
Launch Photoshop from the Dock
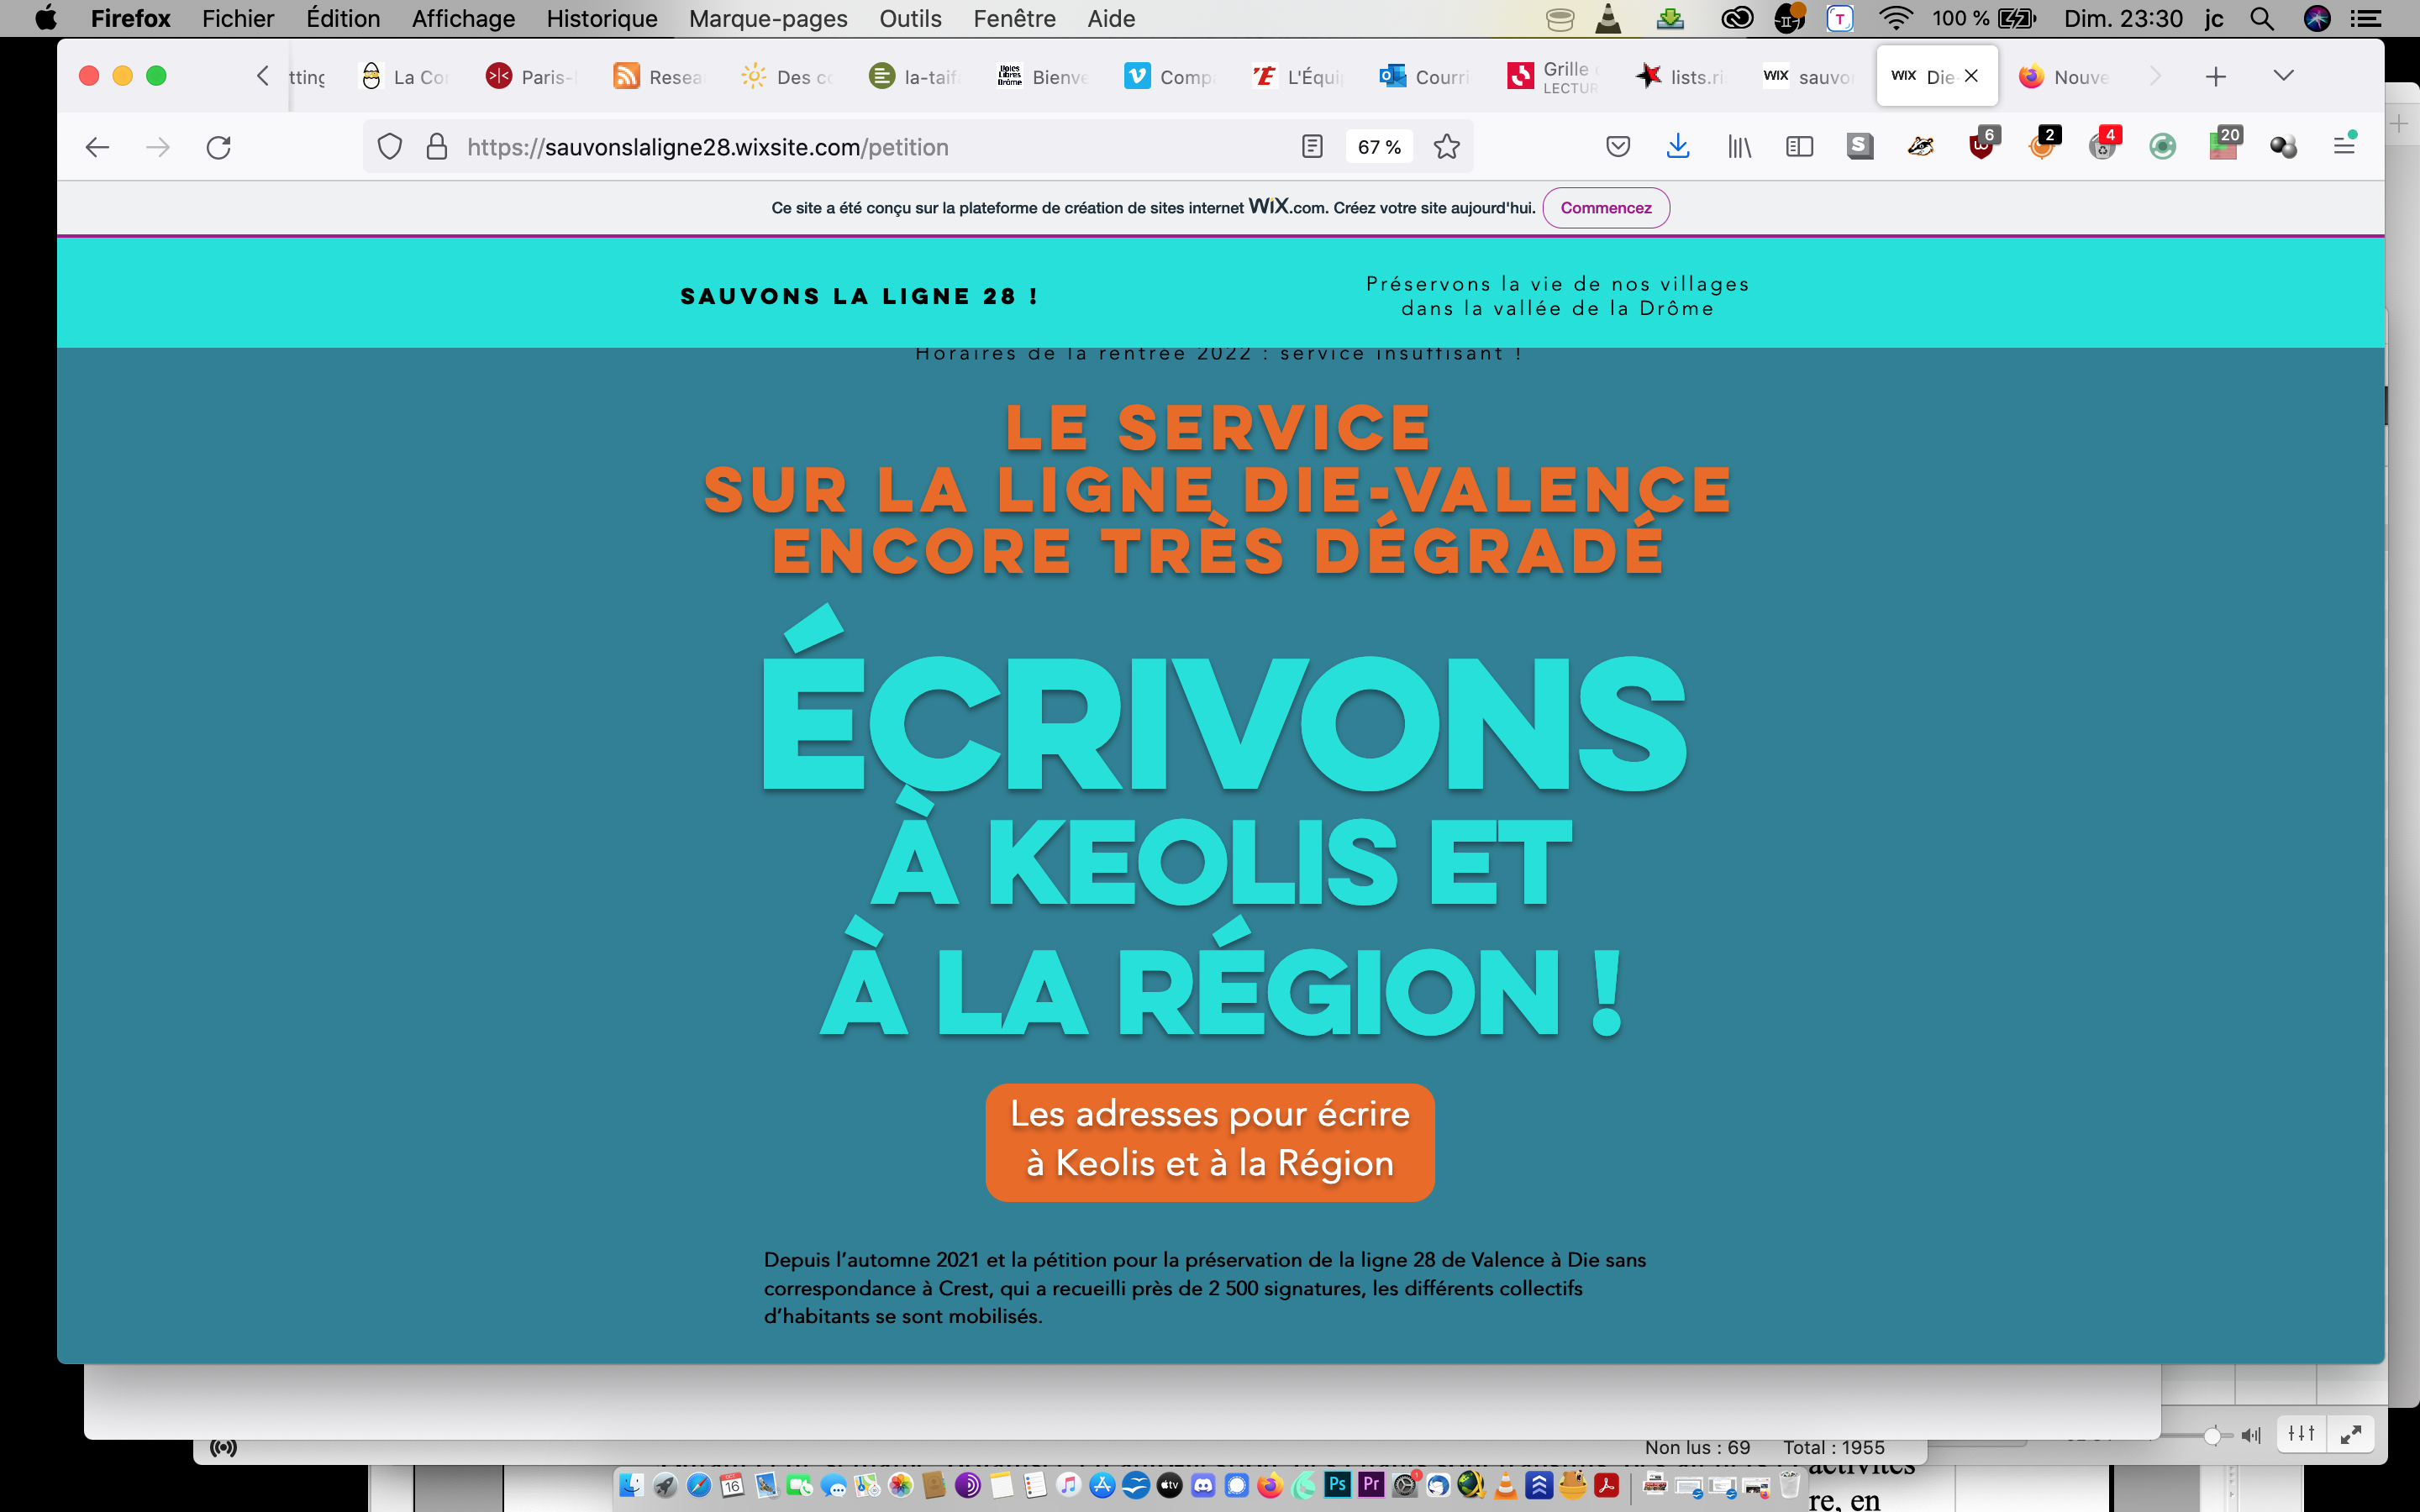click(x=1337, y=1485)
